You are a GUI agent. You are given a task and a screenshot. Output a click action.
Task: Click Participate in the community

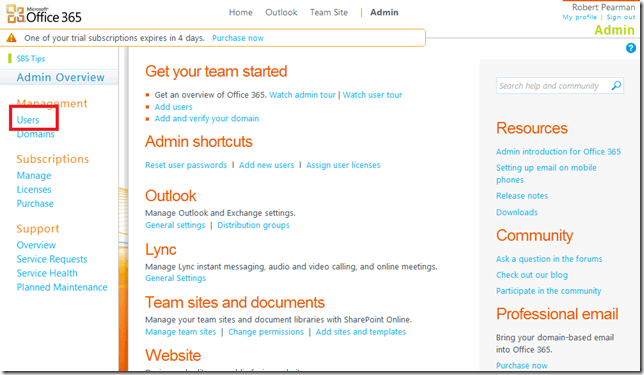pos(548,291)
